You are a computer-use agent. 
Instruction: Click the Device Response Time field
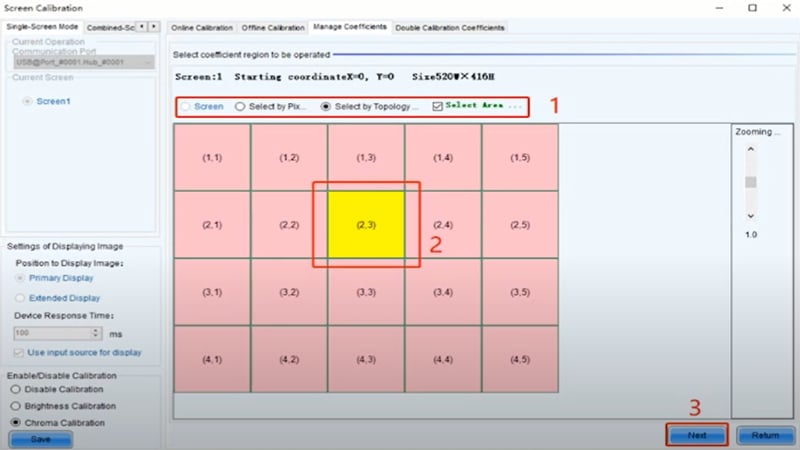pos(58,333)
